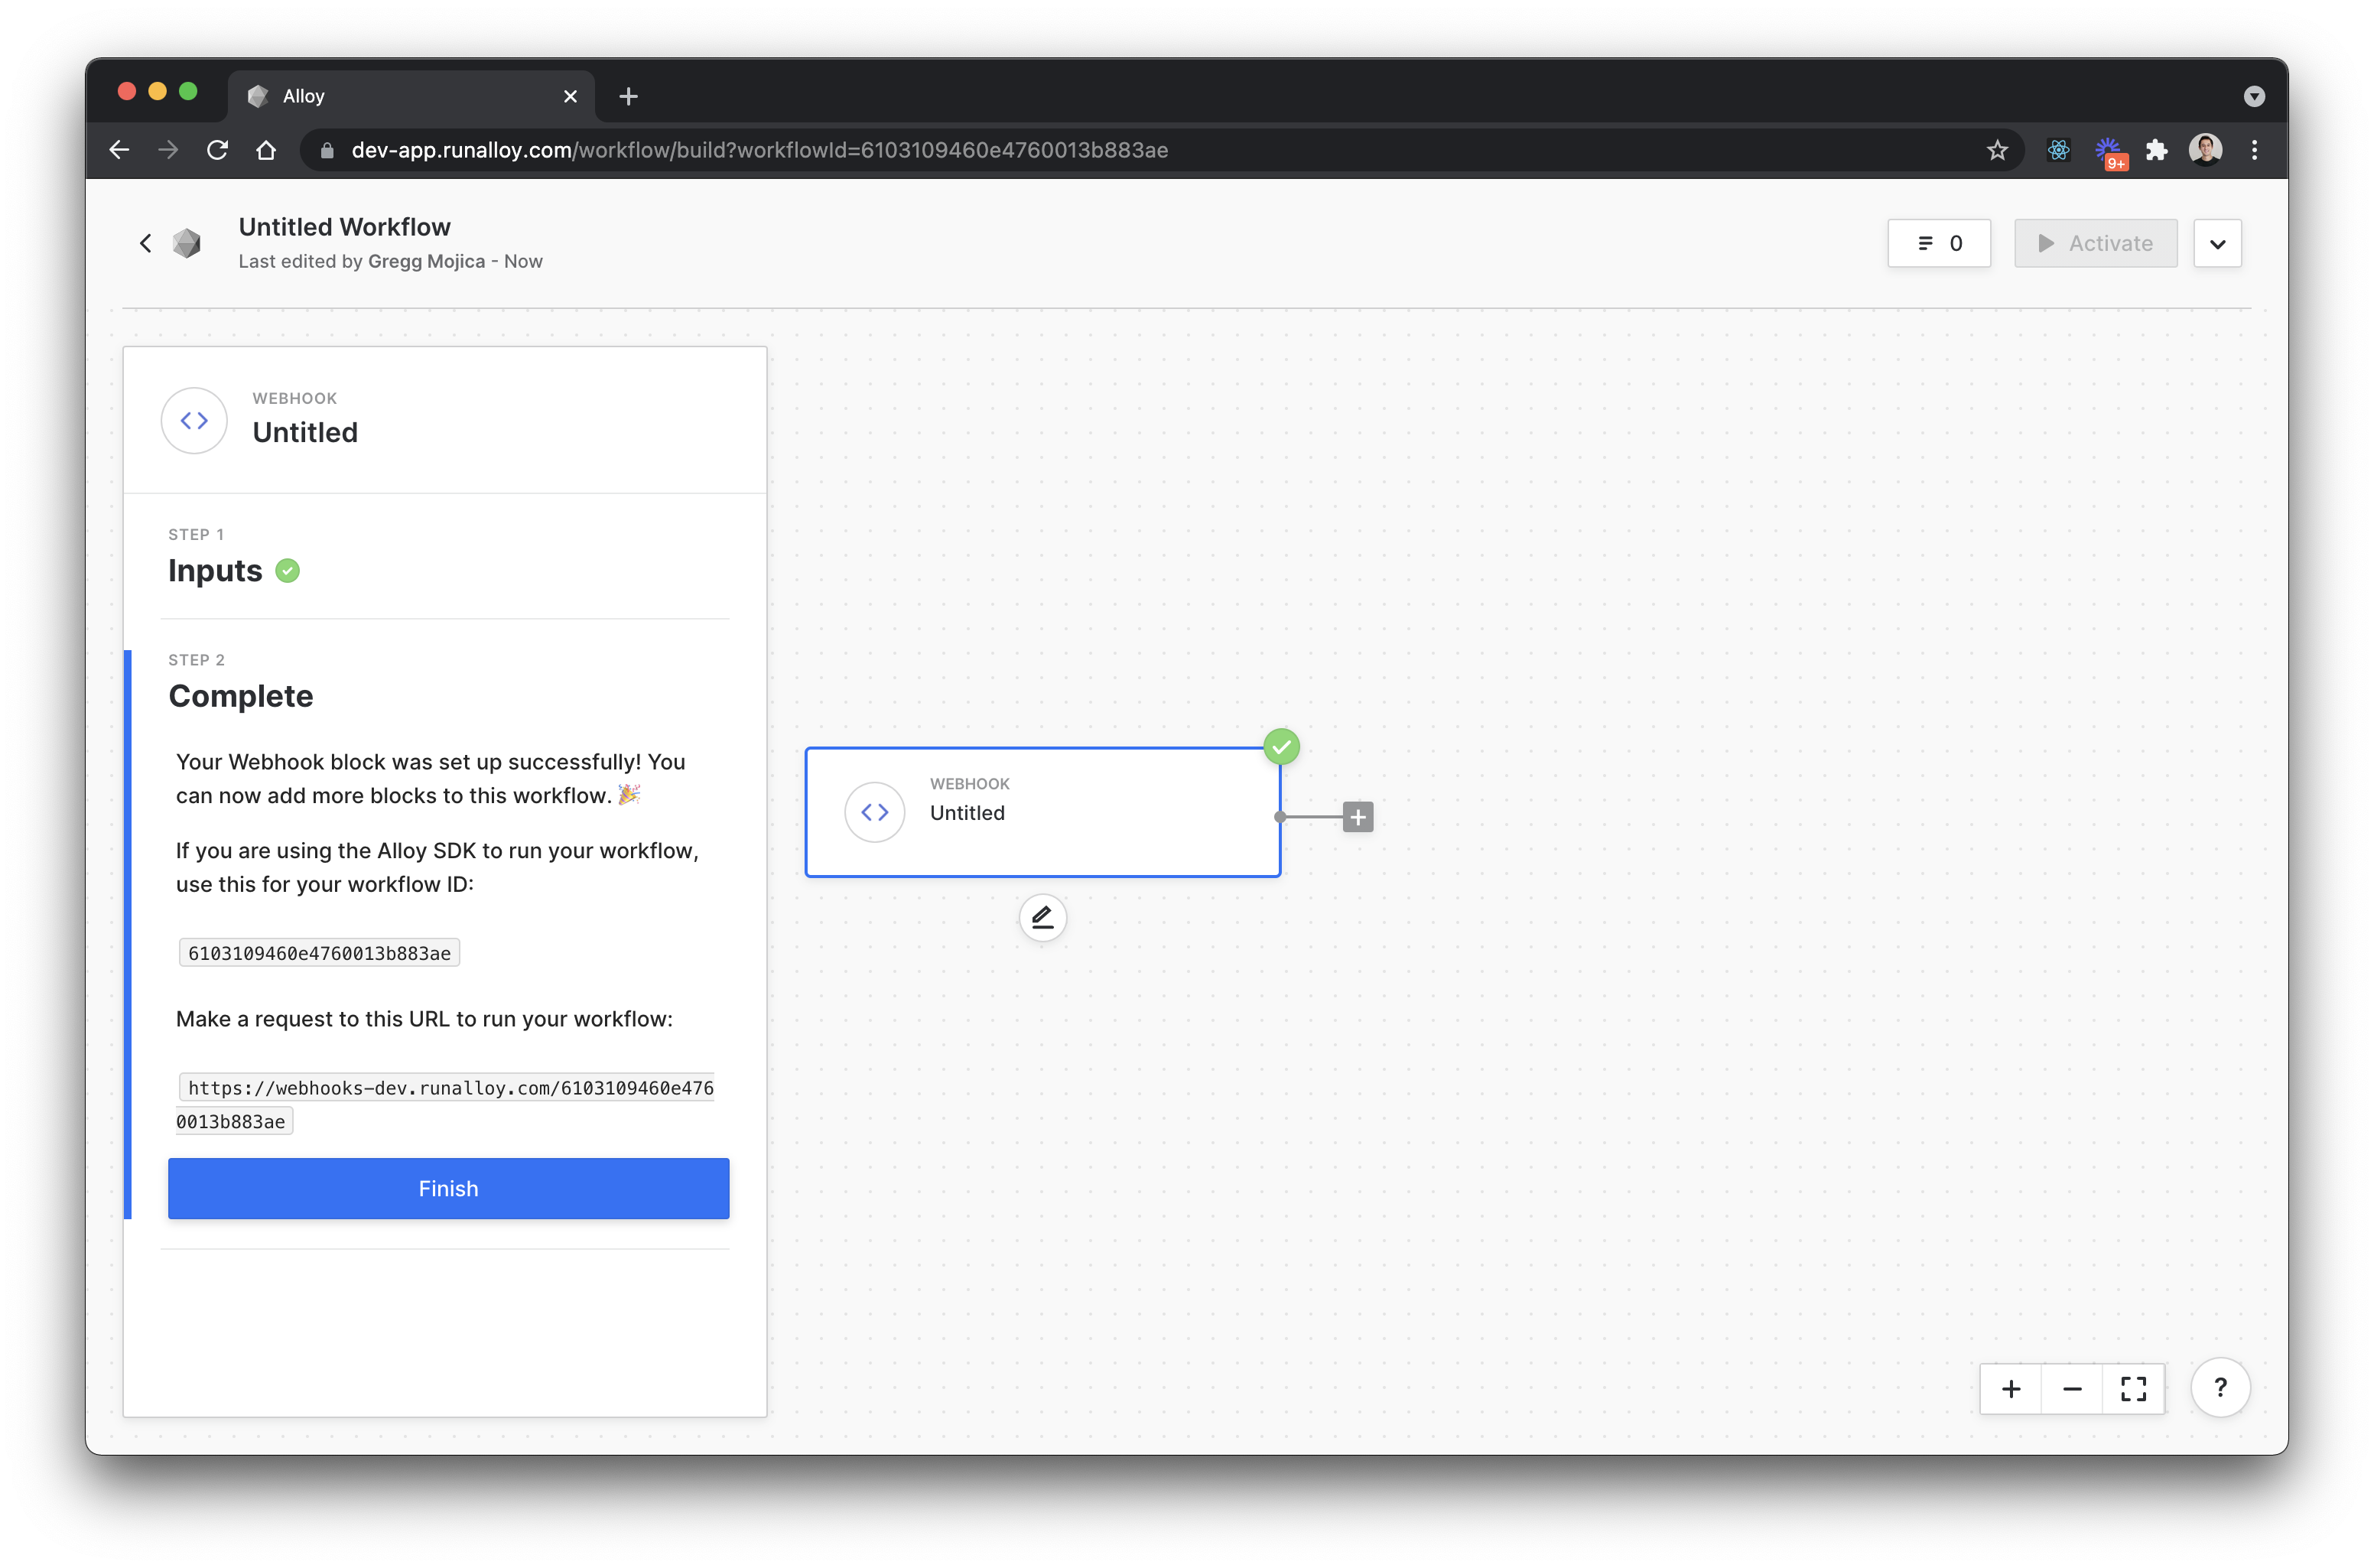Open the workflow logs counter button
This screenshot has height=1568, width=2374.
1938,243
